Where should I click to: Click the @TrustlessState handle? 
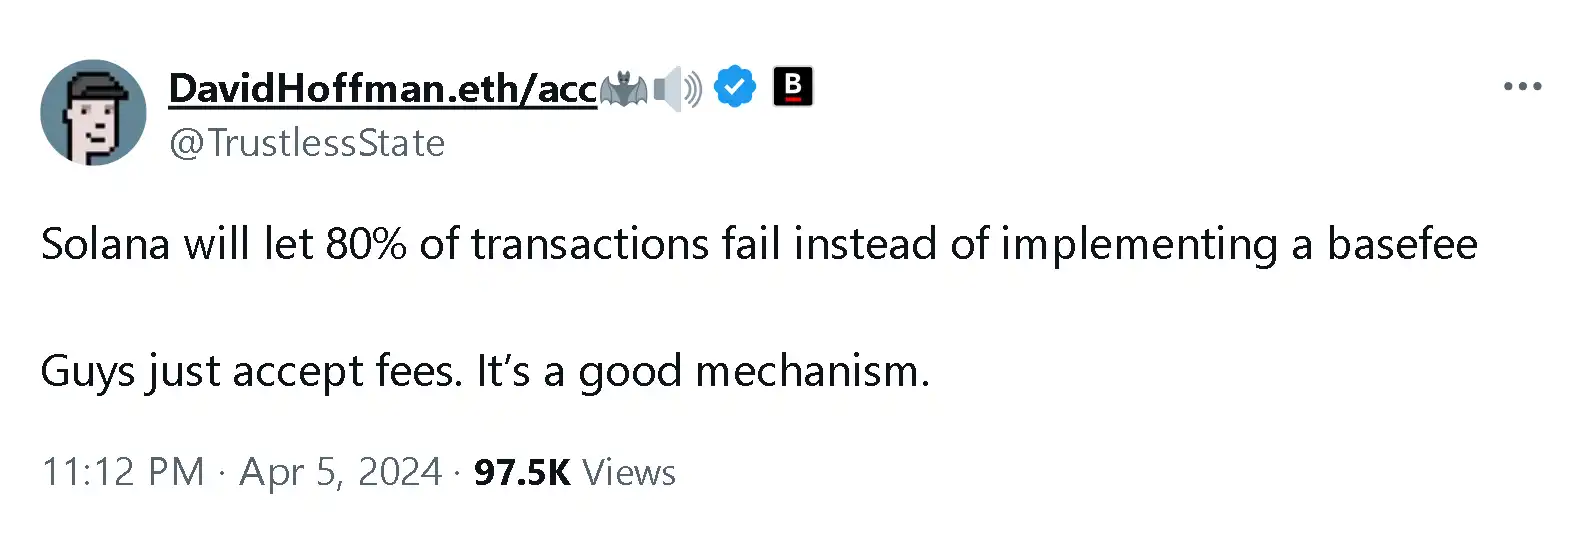click(x=307, y=143)
